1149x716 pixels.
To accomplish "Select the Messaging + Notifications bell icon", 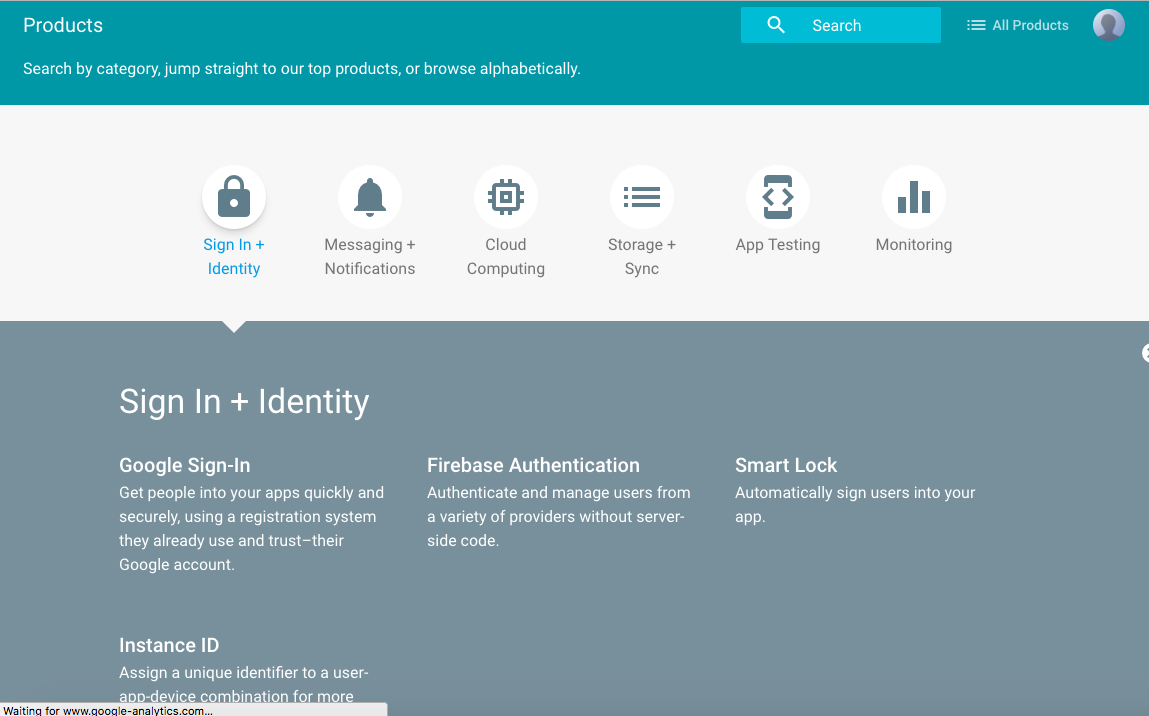I will click(370, 197).
